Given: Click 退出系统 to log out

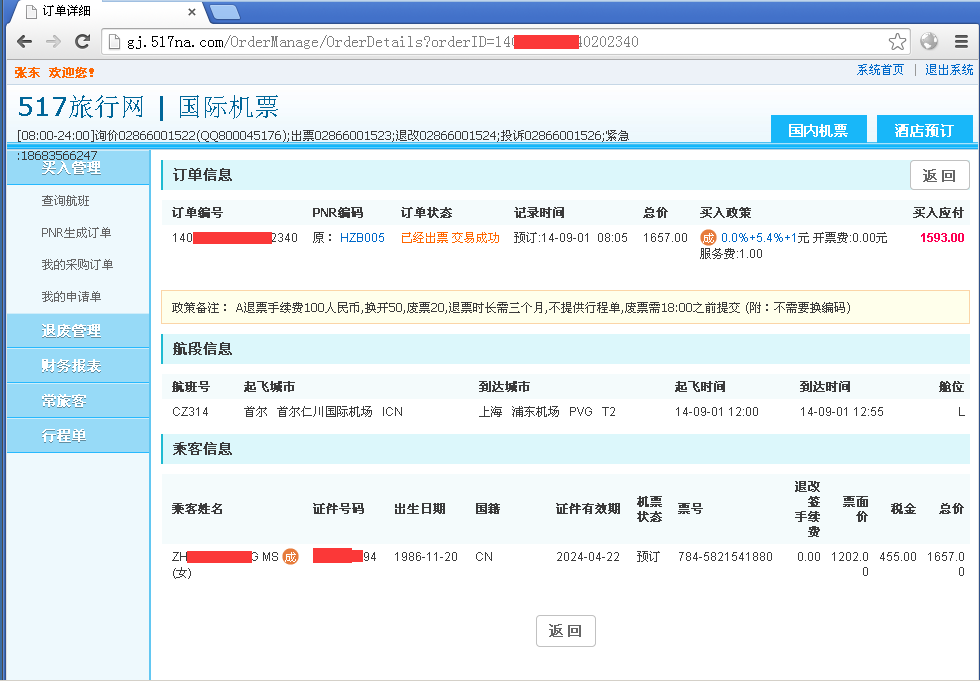Looking at the screenshot, I should [x=949, y=70].
